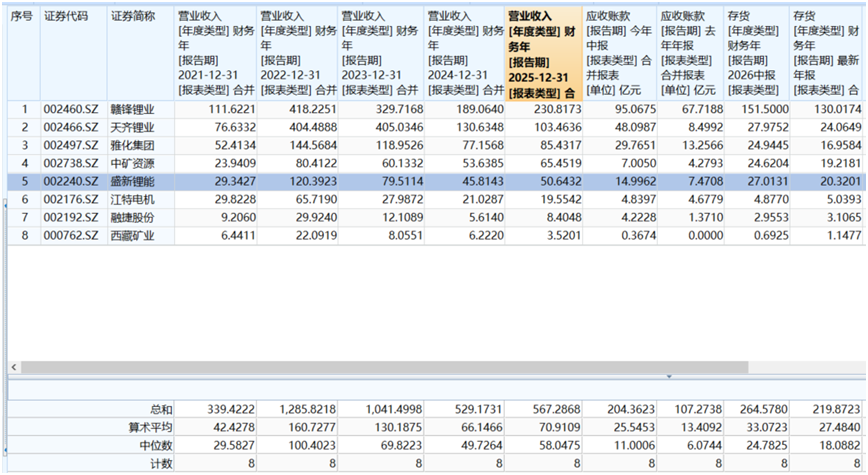Select median value 100.4023
868x475 pixels.
click(297, 446)
